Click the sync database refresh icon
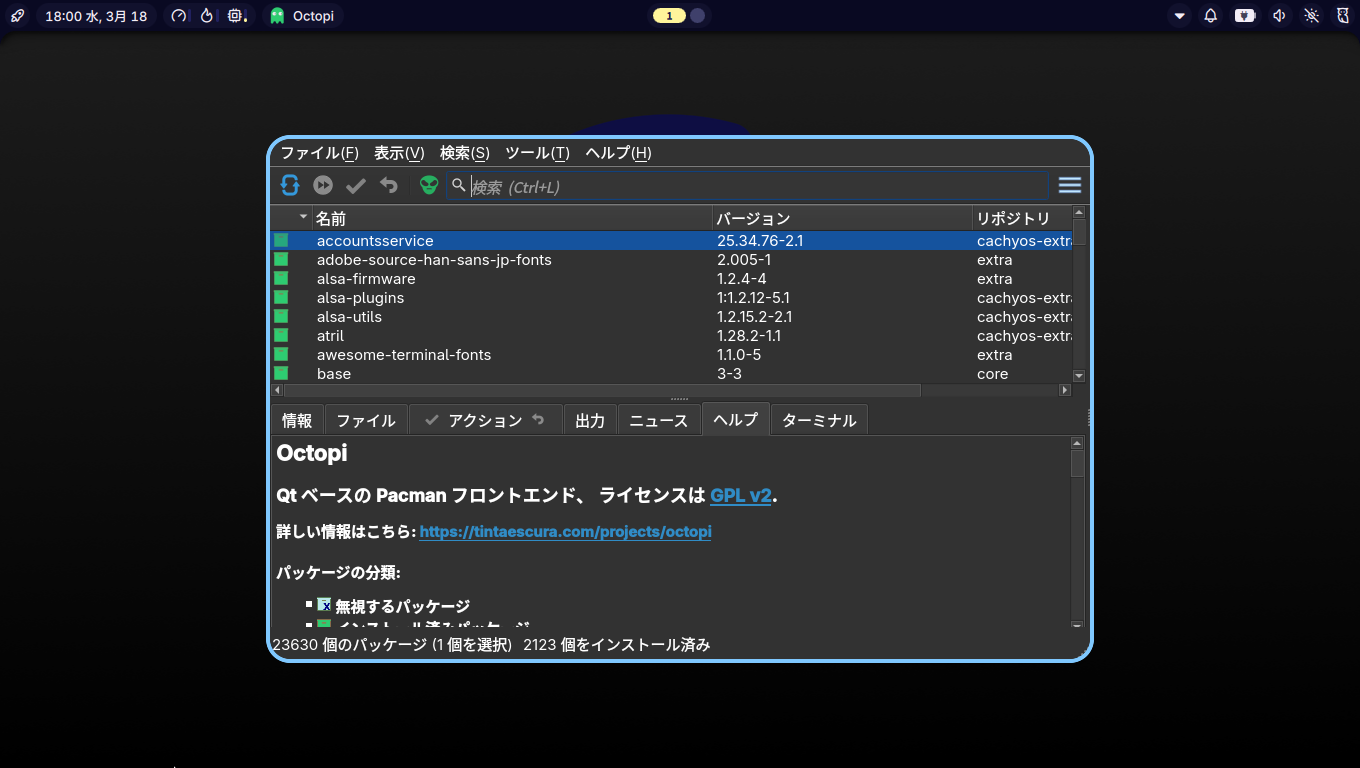This screenshot has width=1360, height=768. tap(290, 185)
